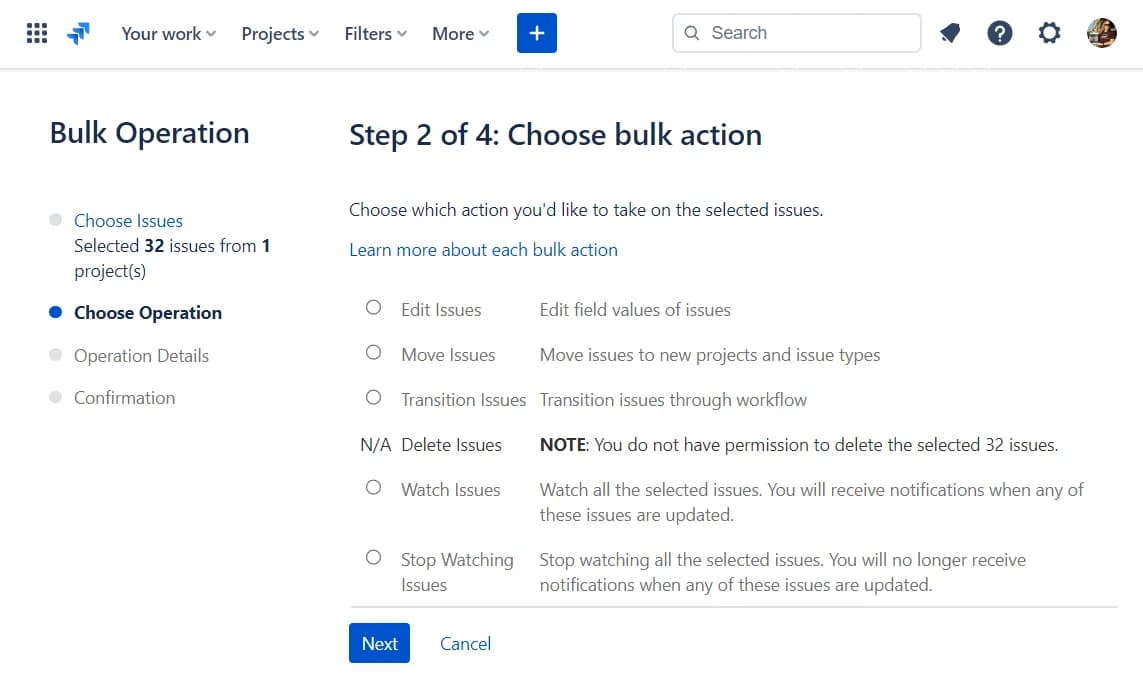Open the Filters dropdown menu

click(375, 34)
